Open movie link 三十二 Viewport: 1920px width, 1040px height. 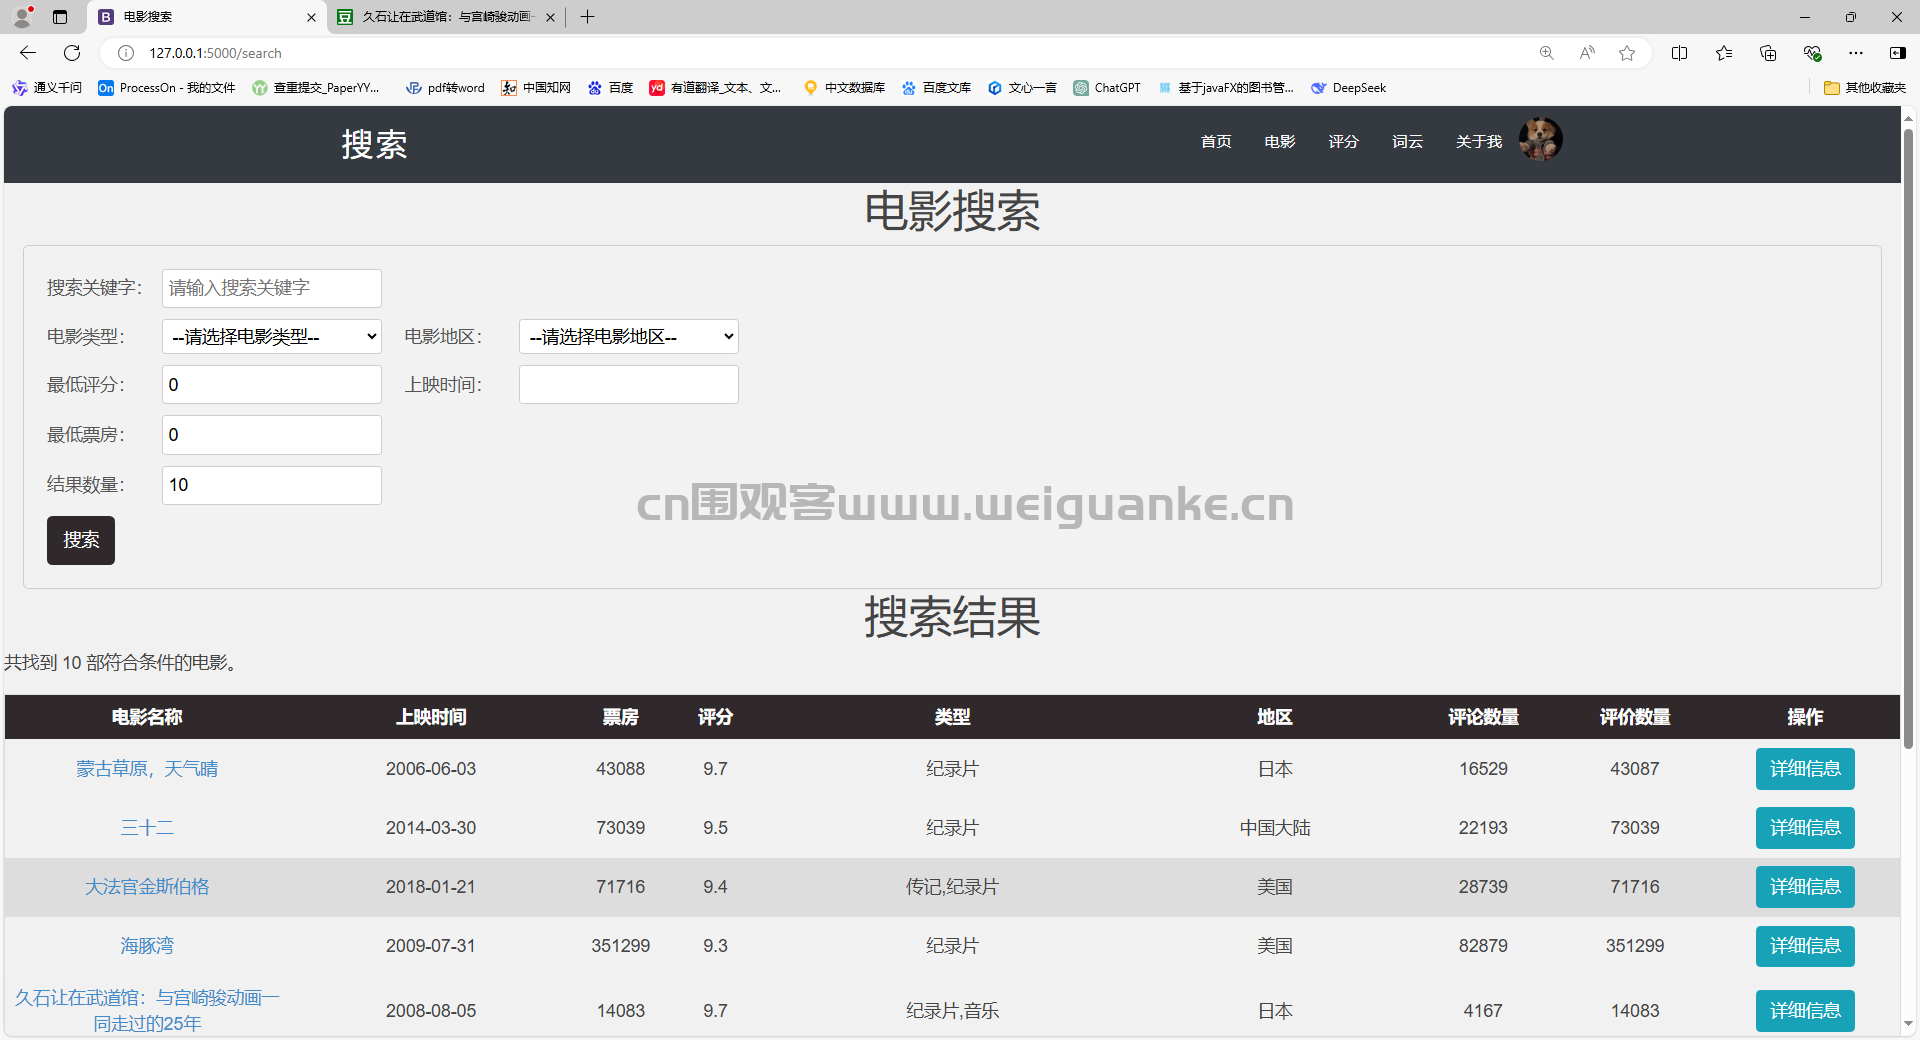(x=147, y=828)
